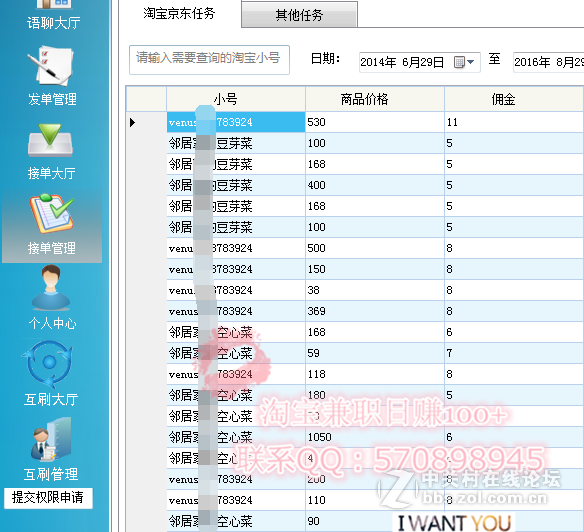Image resolution: width=584 pixels, height=532 pixels.
Task: Focus the 淘宝小号 search input field
Action: [209, 60]
